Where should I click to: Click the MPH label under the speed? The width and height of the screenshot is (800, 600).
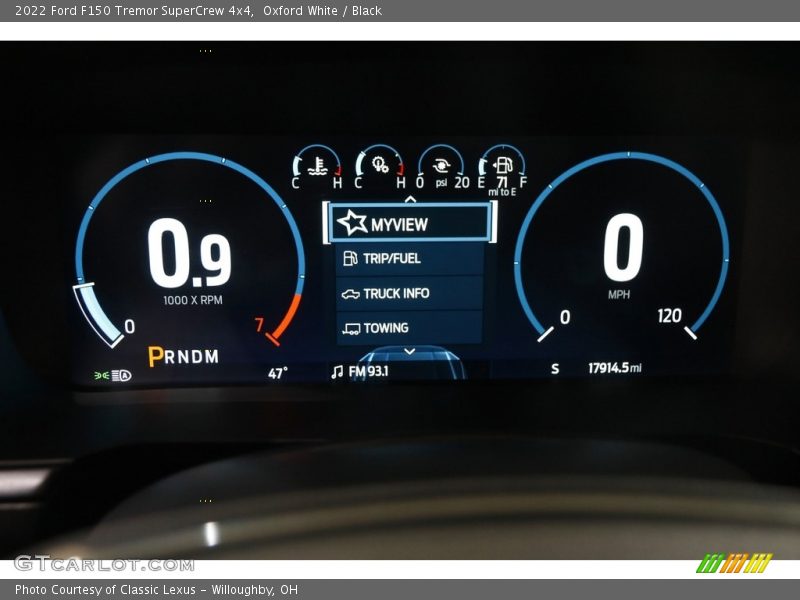point(619,294)
